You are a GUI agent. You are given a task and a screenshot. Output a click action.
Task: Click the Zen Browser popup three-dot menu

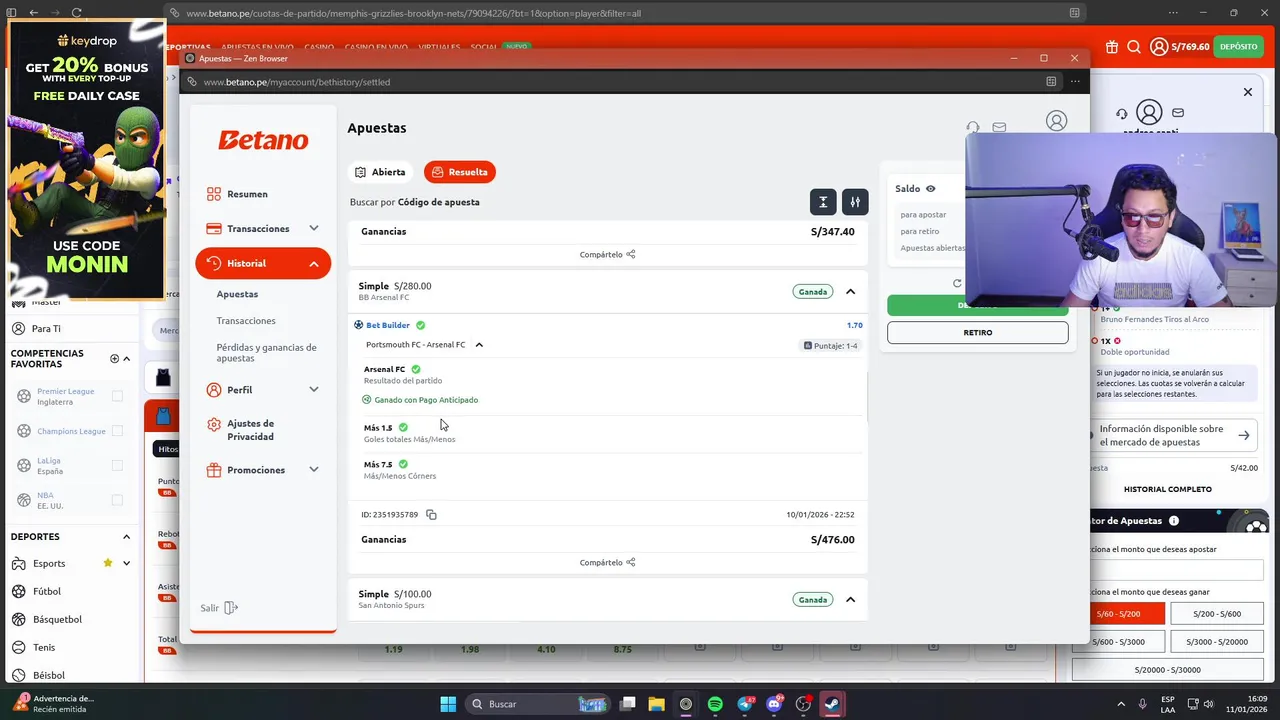tap(1075, 82)
